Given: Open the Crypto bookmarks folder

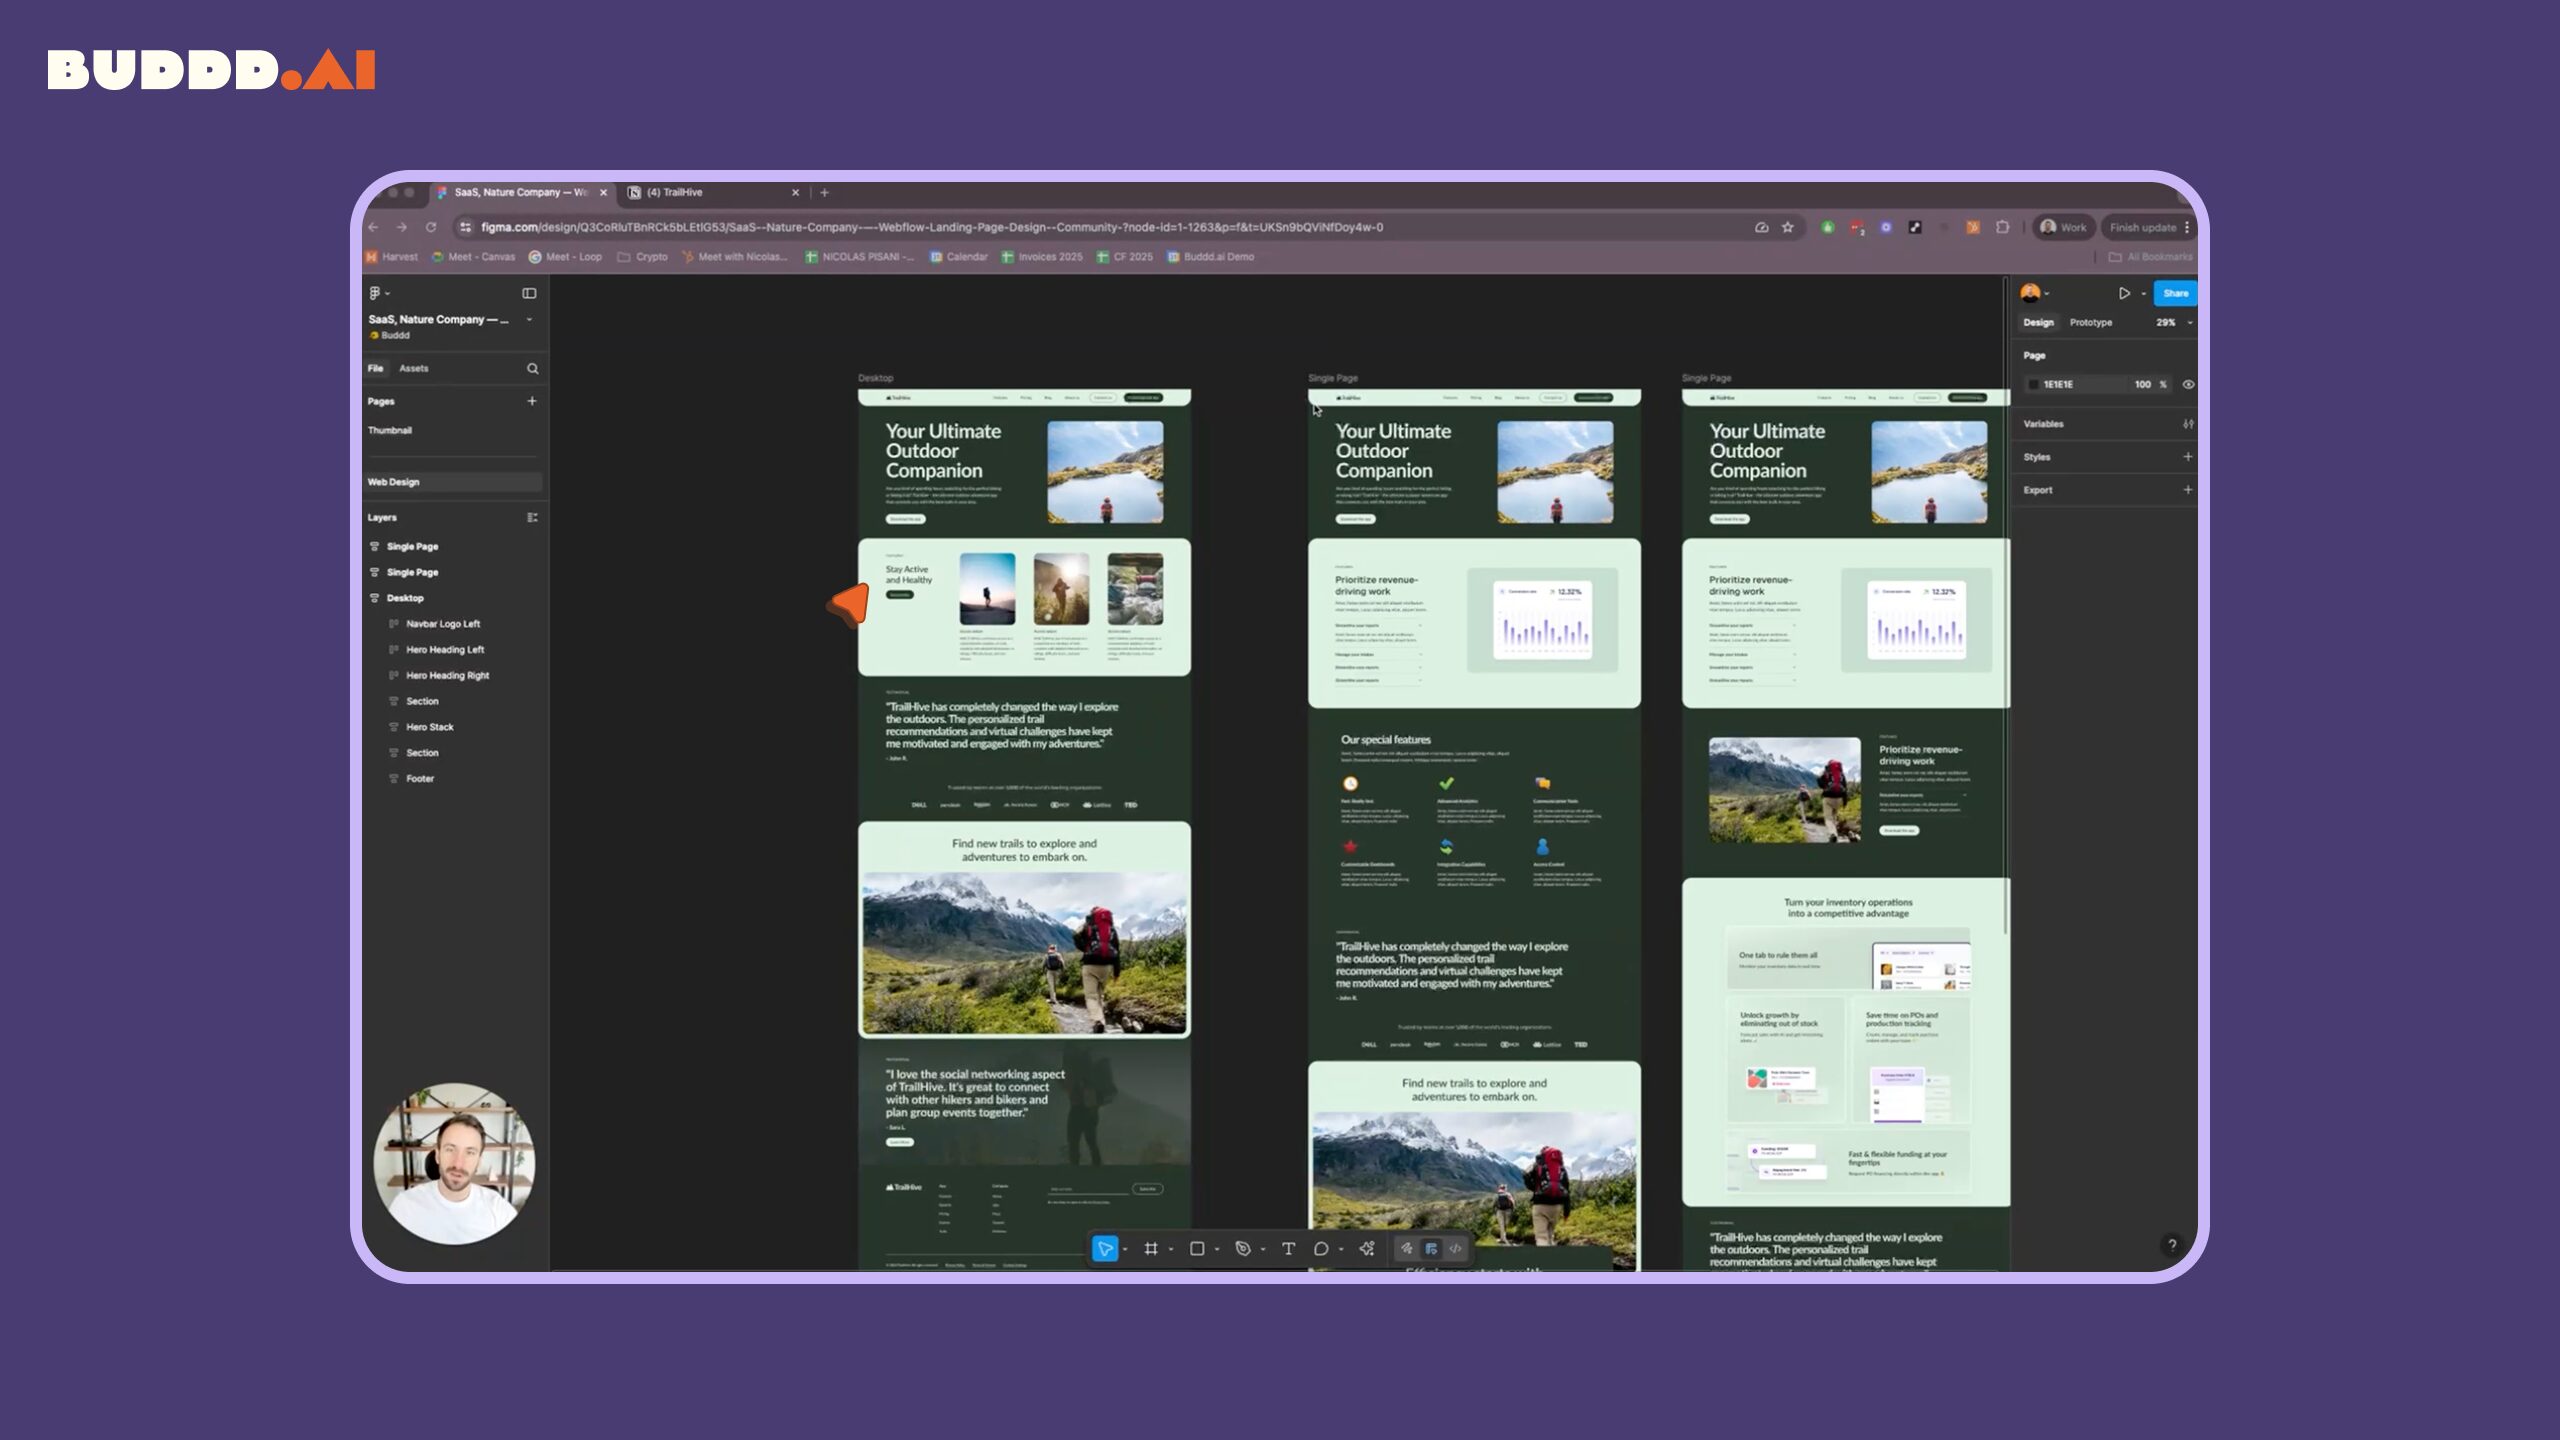Looking at the screenshot, I should point(642,257).
